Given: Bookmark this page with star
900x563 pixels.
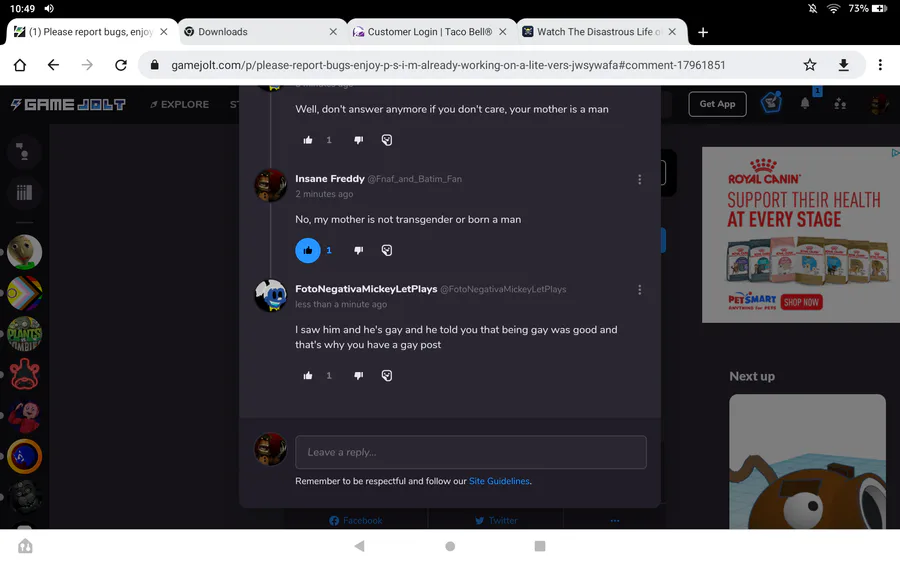Looking at the screenshot, I should 809,65.
